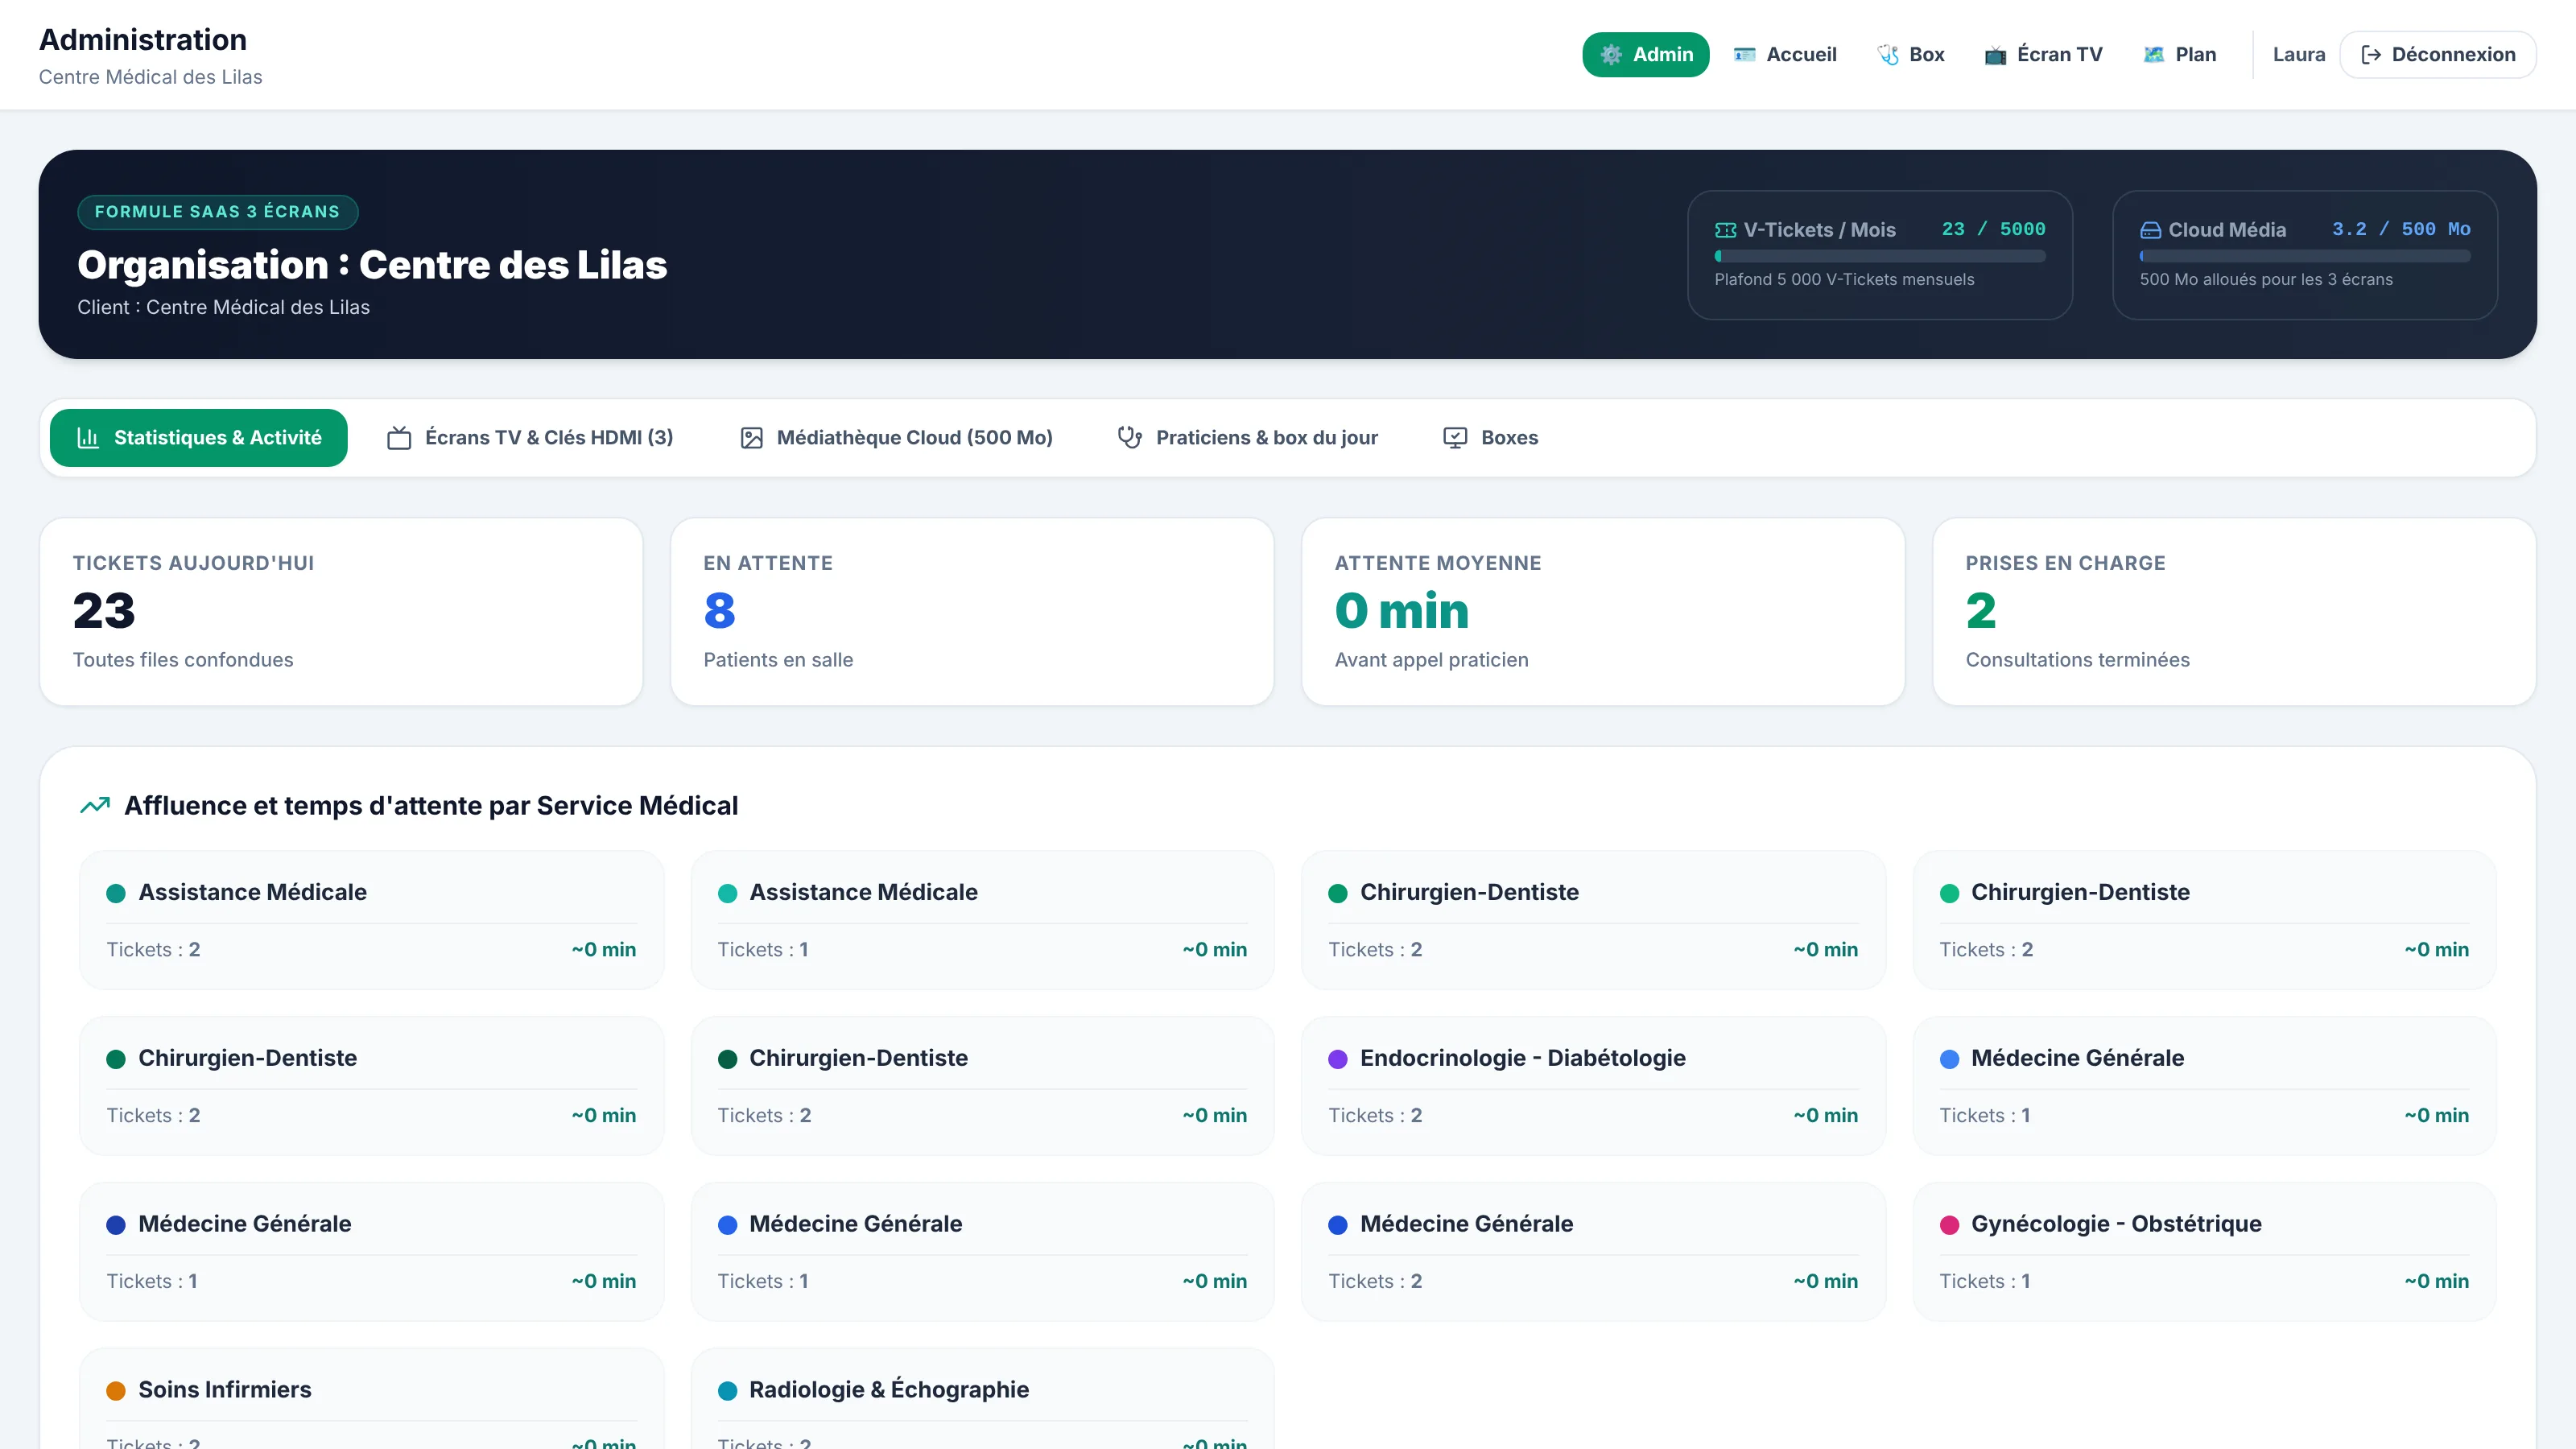This screenshot has height=1449, width=2576.
Task: Click the TV icon beside Écran TV
Action: (x=1995, y=54)
